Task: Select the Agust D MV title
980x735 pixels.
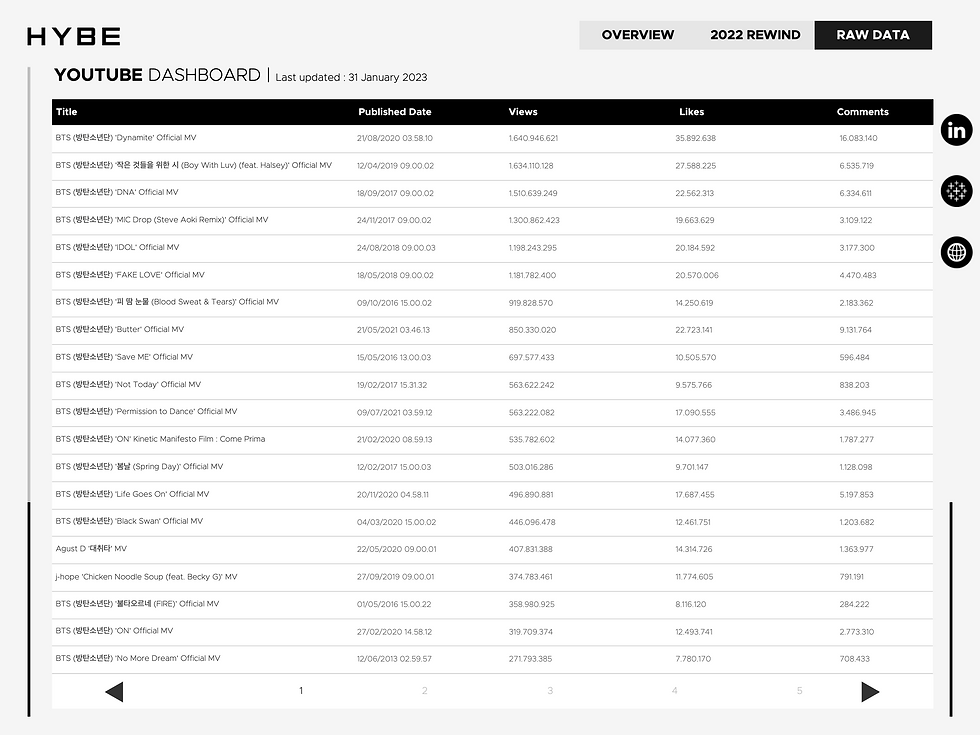Action: [x=91, y=548]
